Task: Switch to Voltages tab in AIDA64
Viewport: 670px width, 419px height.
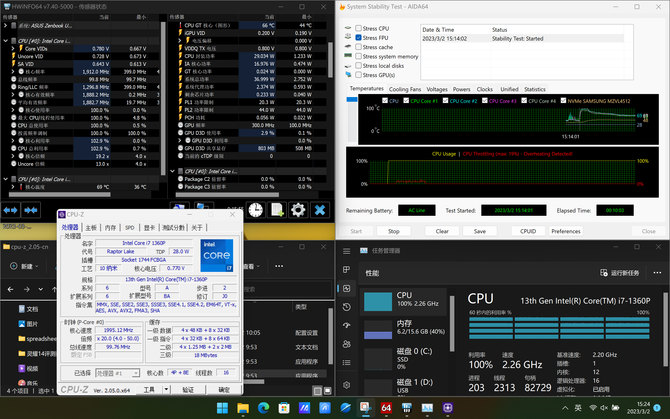Action: pyautogui.click(x=437, y=89)
